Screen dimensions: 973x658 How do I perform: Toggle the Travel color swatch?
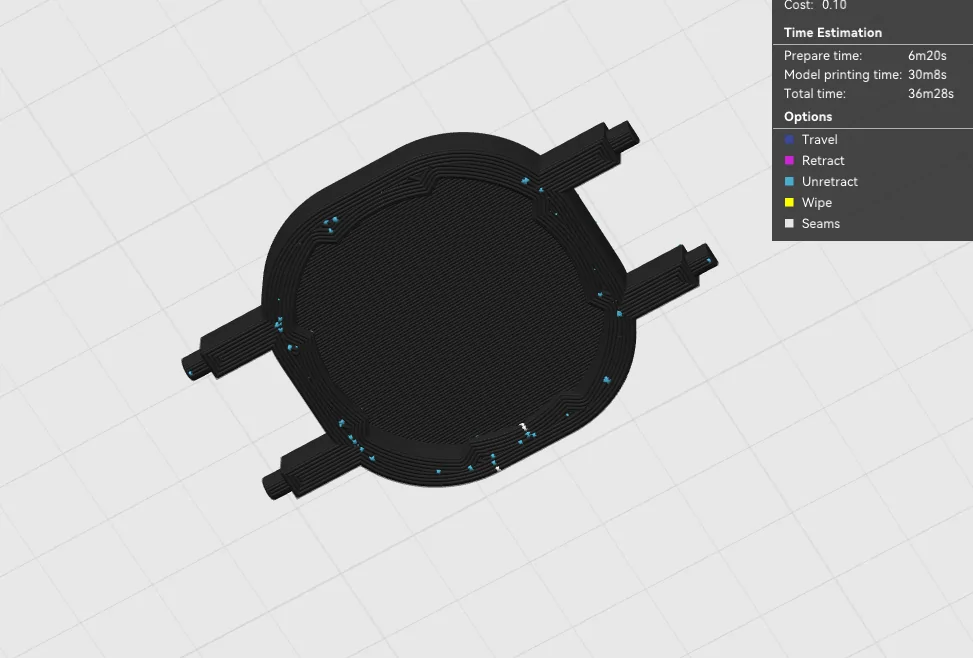click(789, 140)
